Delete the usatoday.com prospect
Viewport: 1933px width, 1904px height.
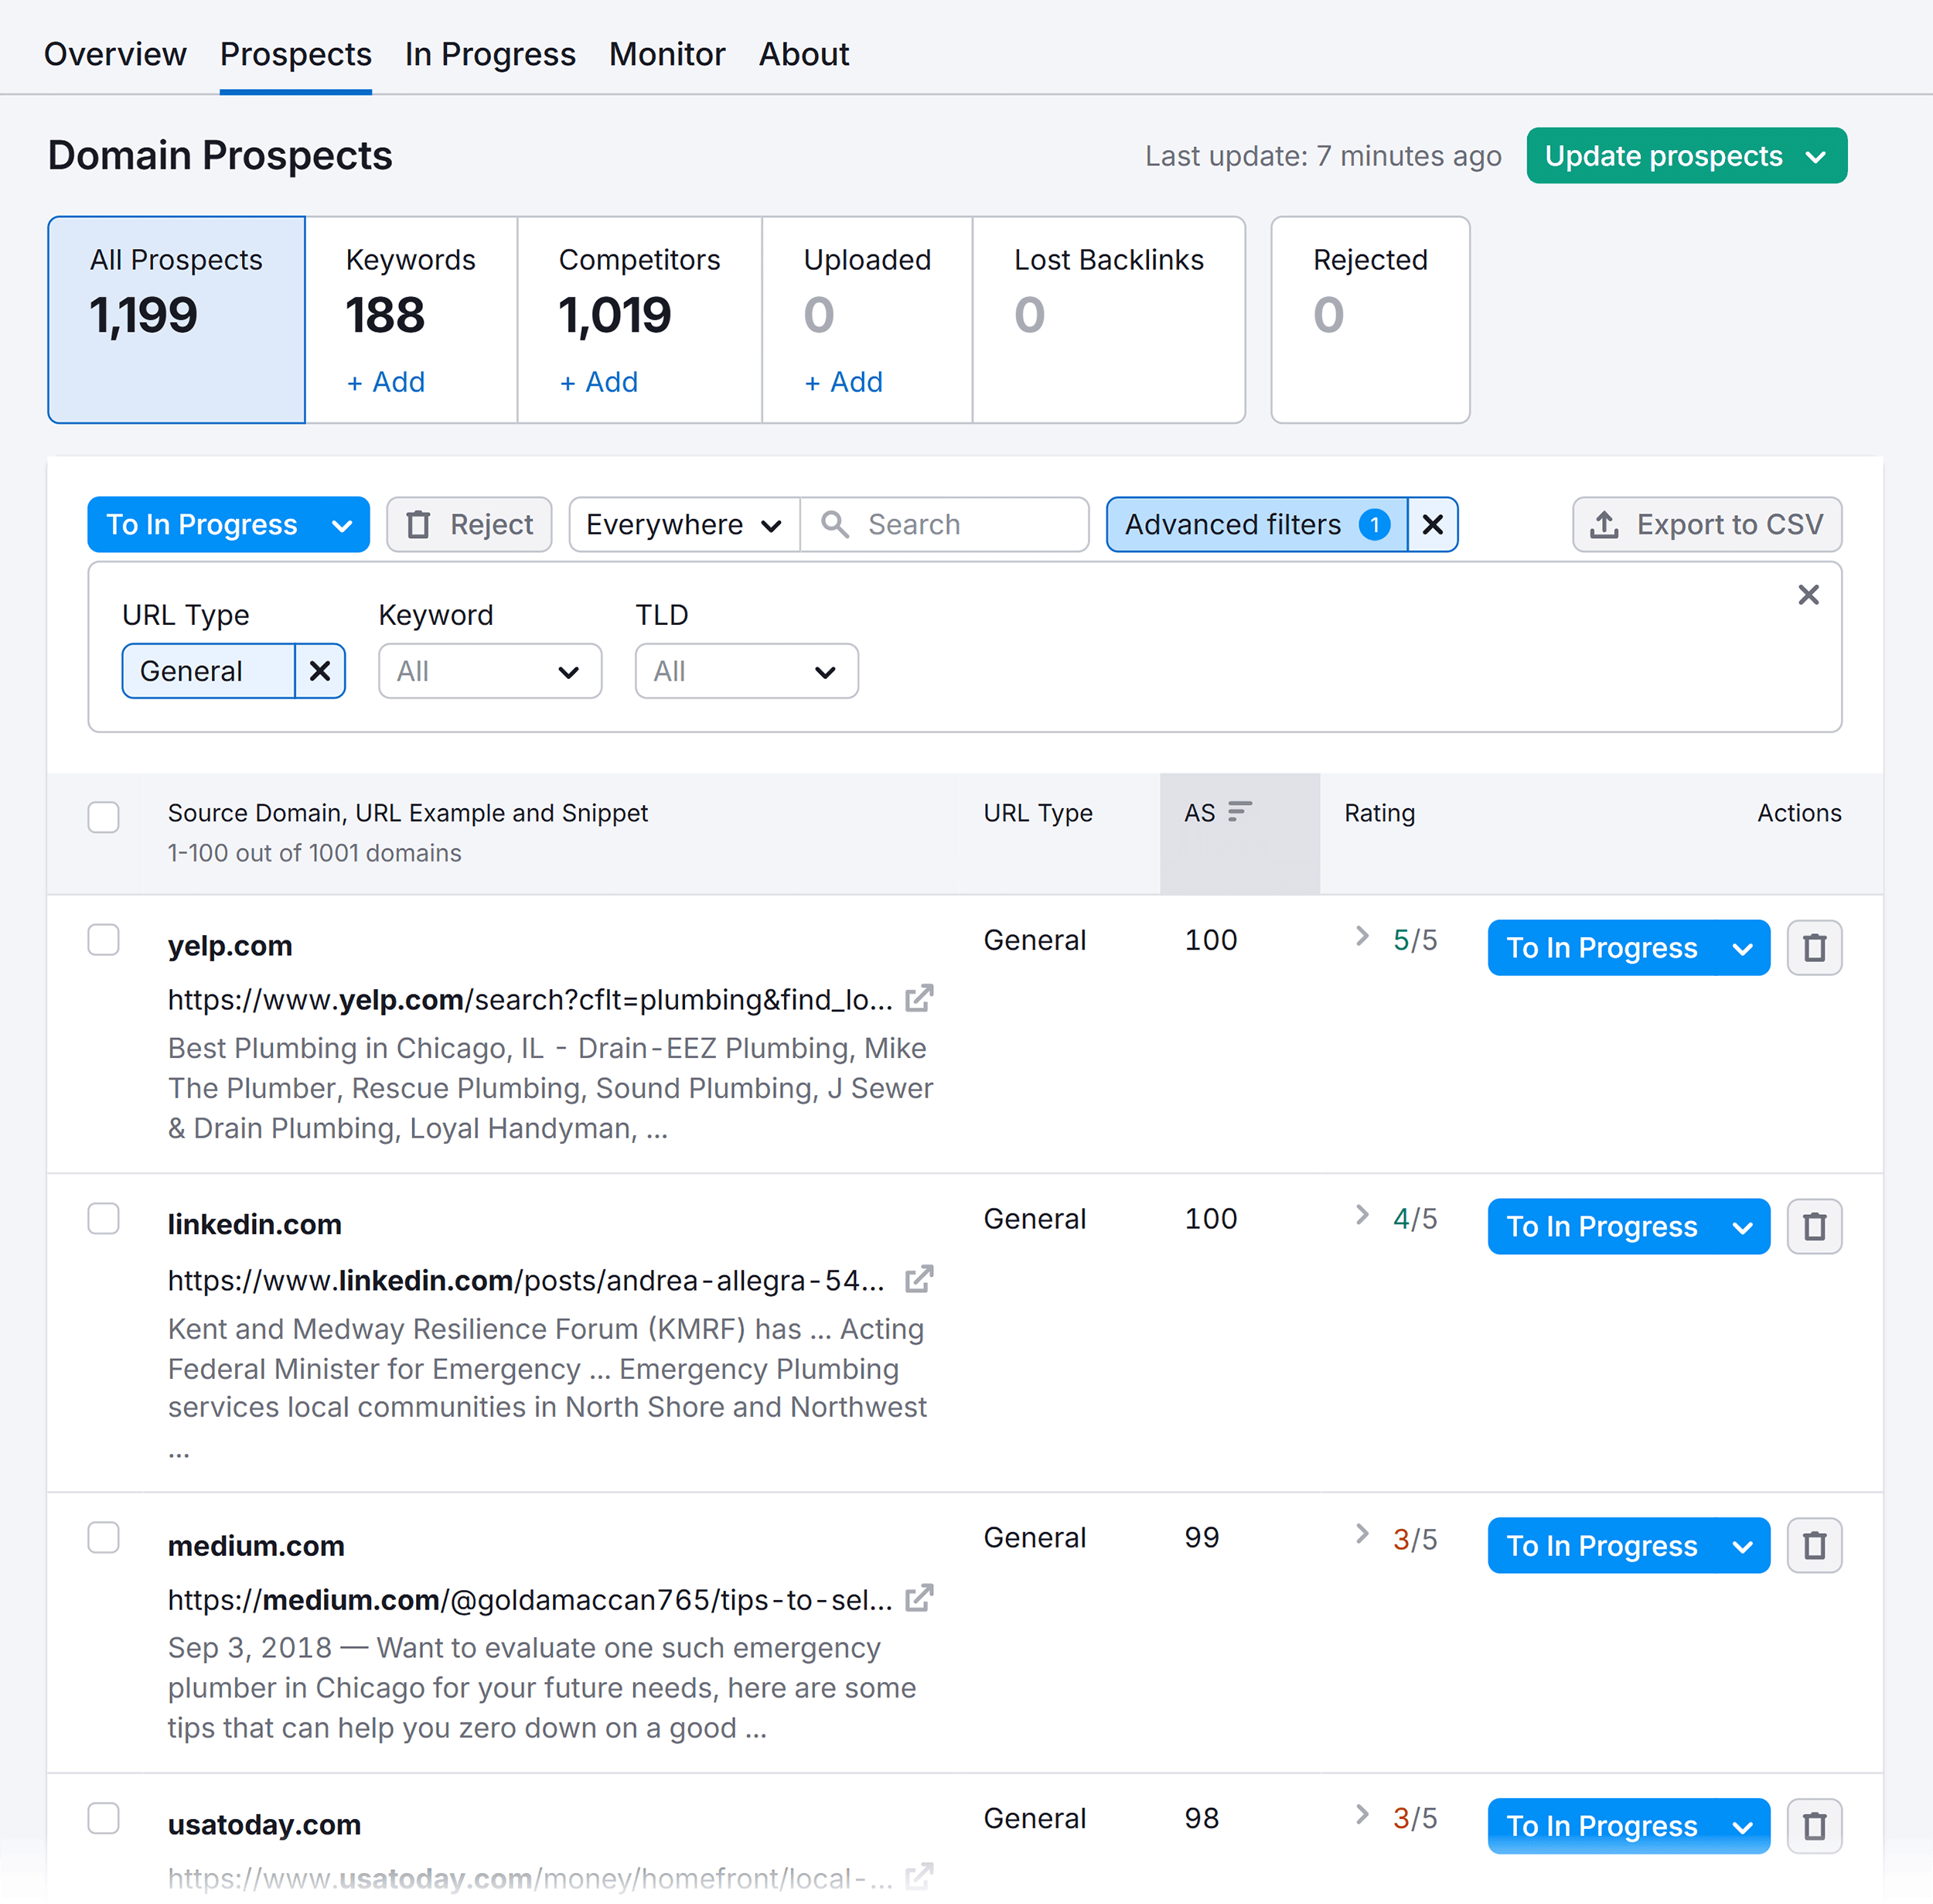(x=1815, y=1826)
